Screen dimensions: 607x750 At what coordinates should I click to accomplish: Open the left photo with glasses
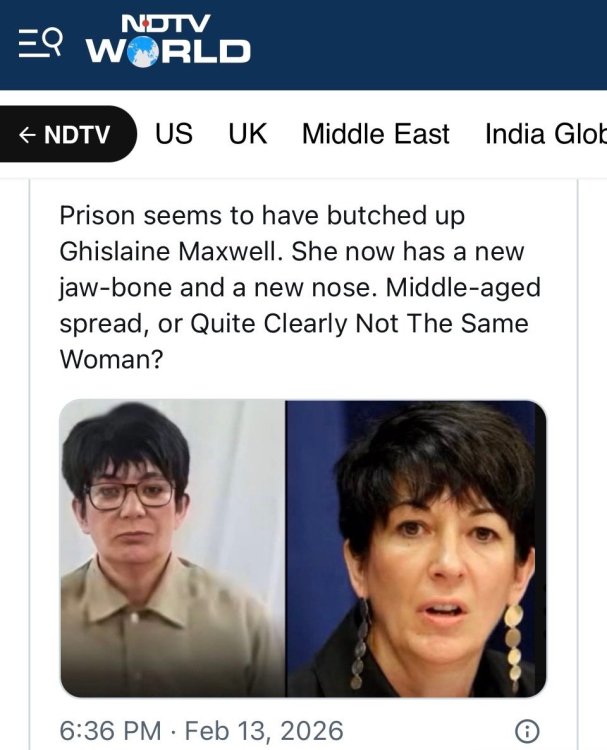[x=173, y=548]
